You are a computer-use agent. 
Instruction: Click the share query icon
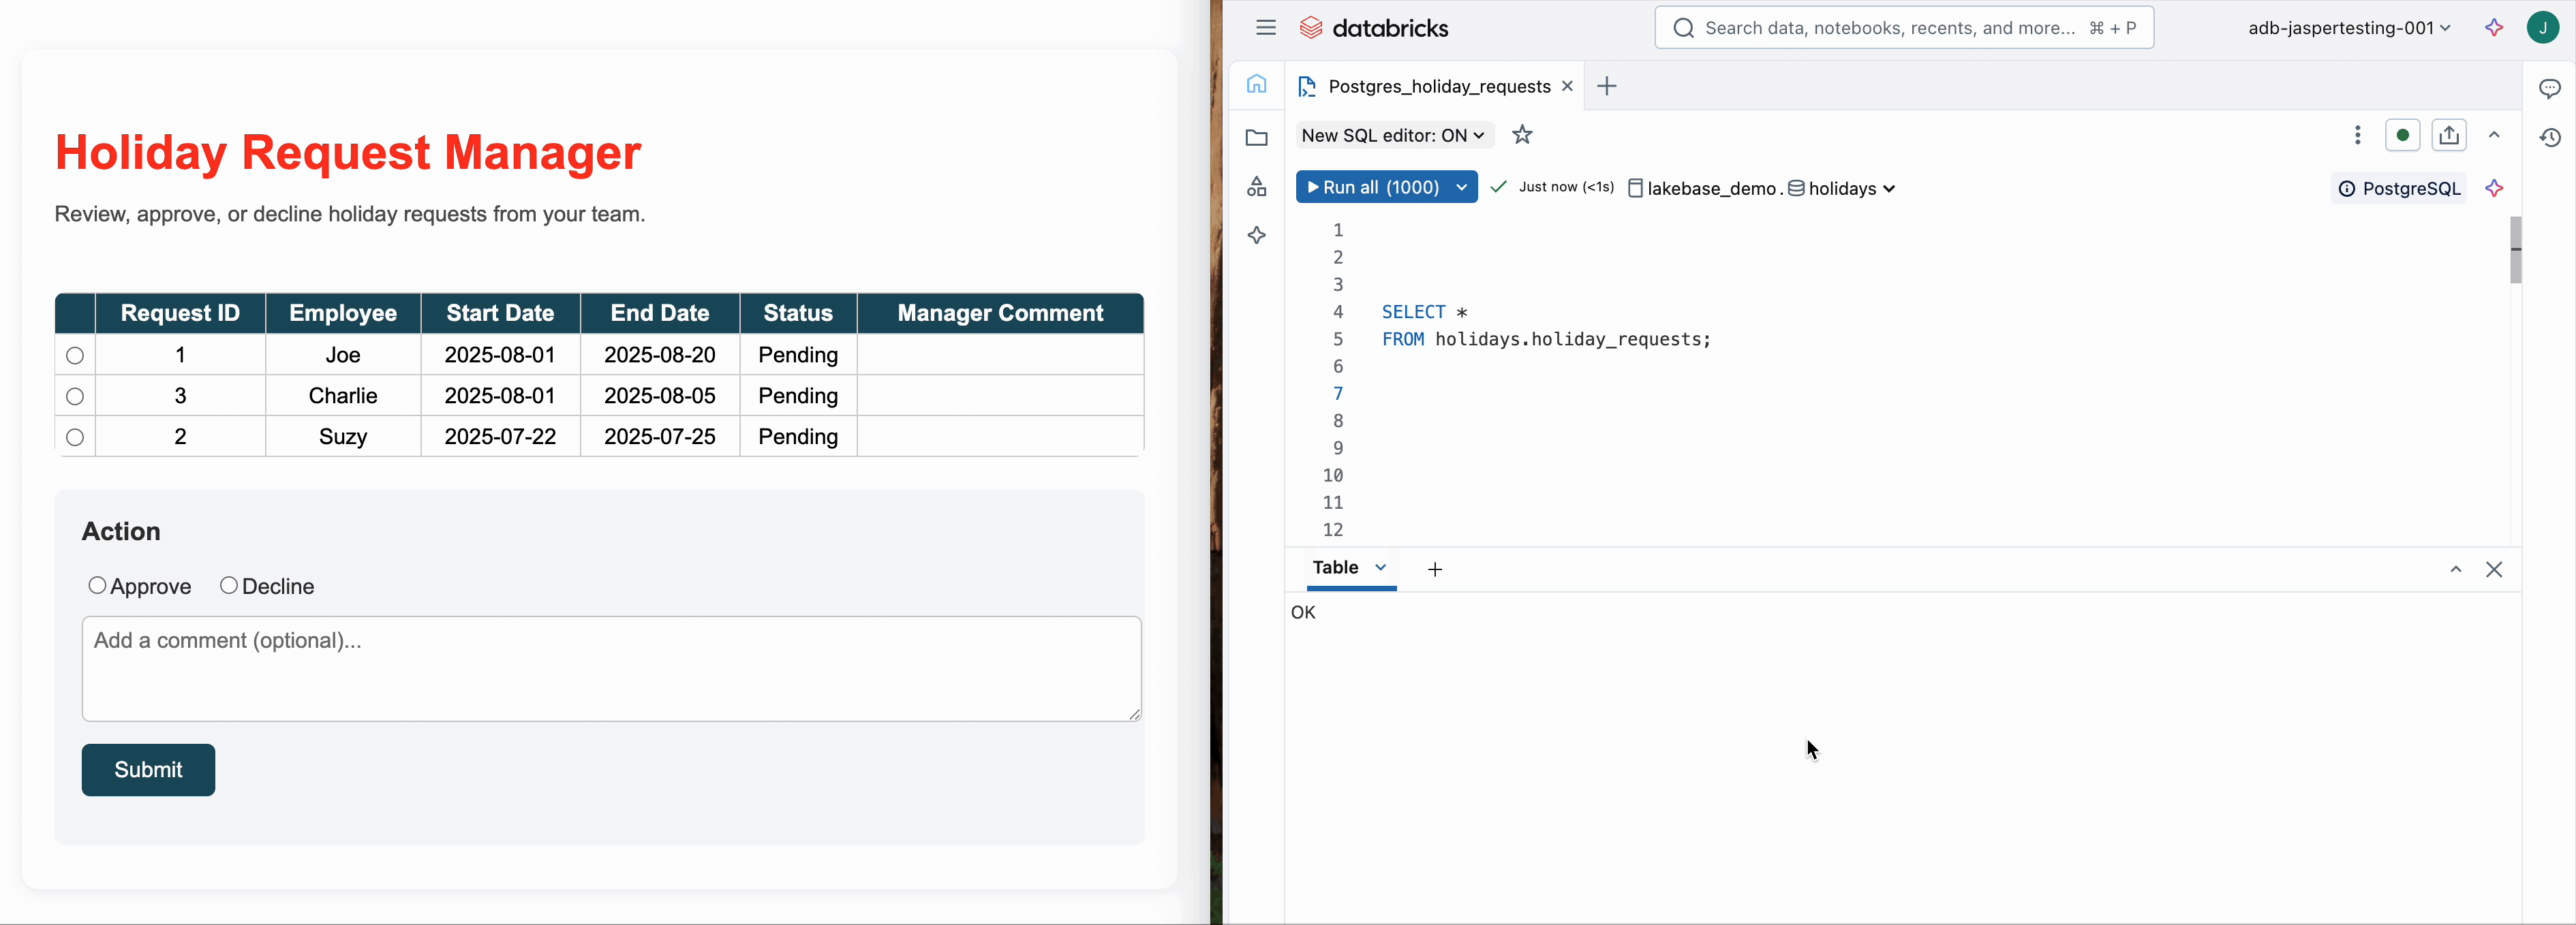pyautogui.click(x=2449, y=135)
